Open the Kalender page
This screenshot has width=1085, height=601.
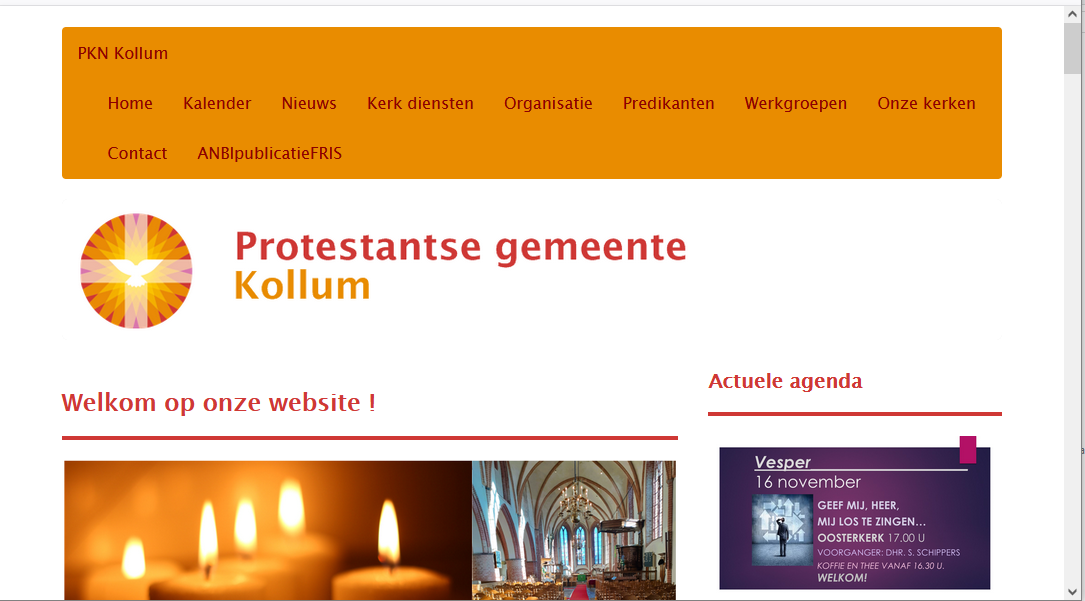click(217, 104)
